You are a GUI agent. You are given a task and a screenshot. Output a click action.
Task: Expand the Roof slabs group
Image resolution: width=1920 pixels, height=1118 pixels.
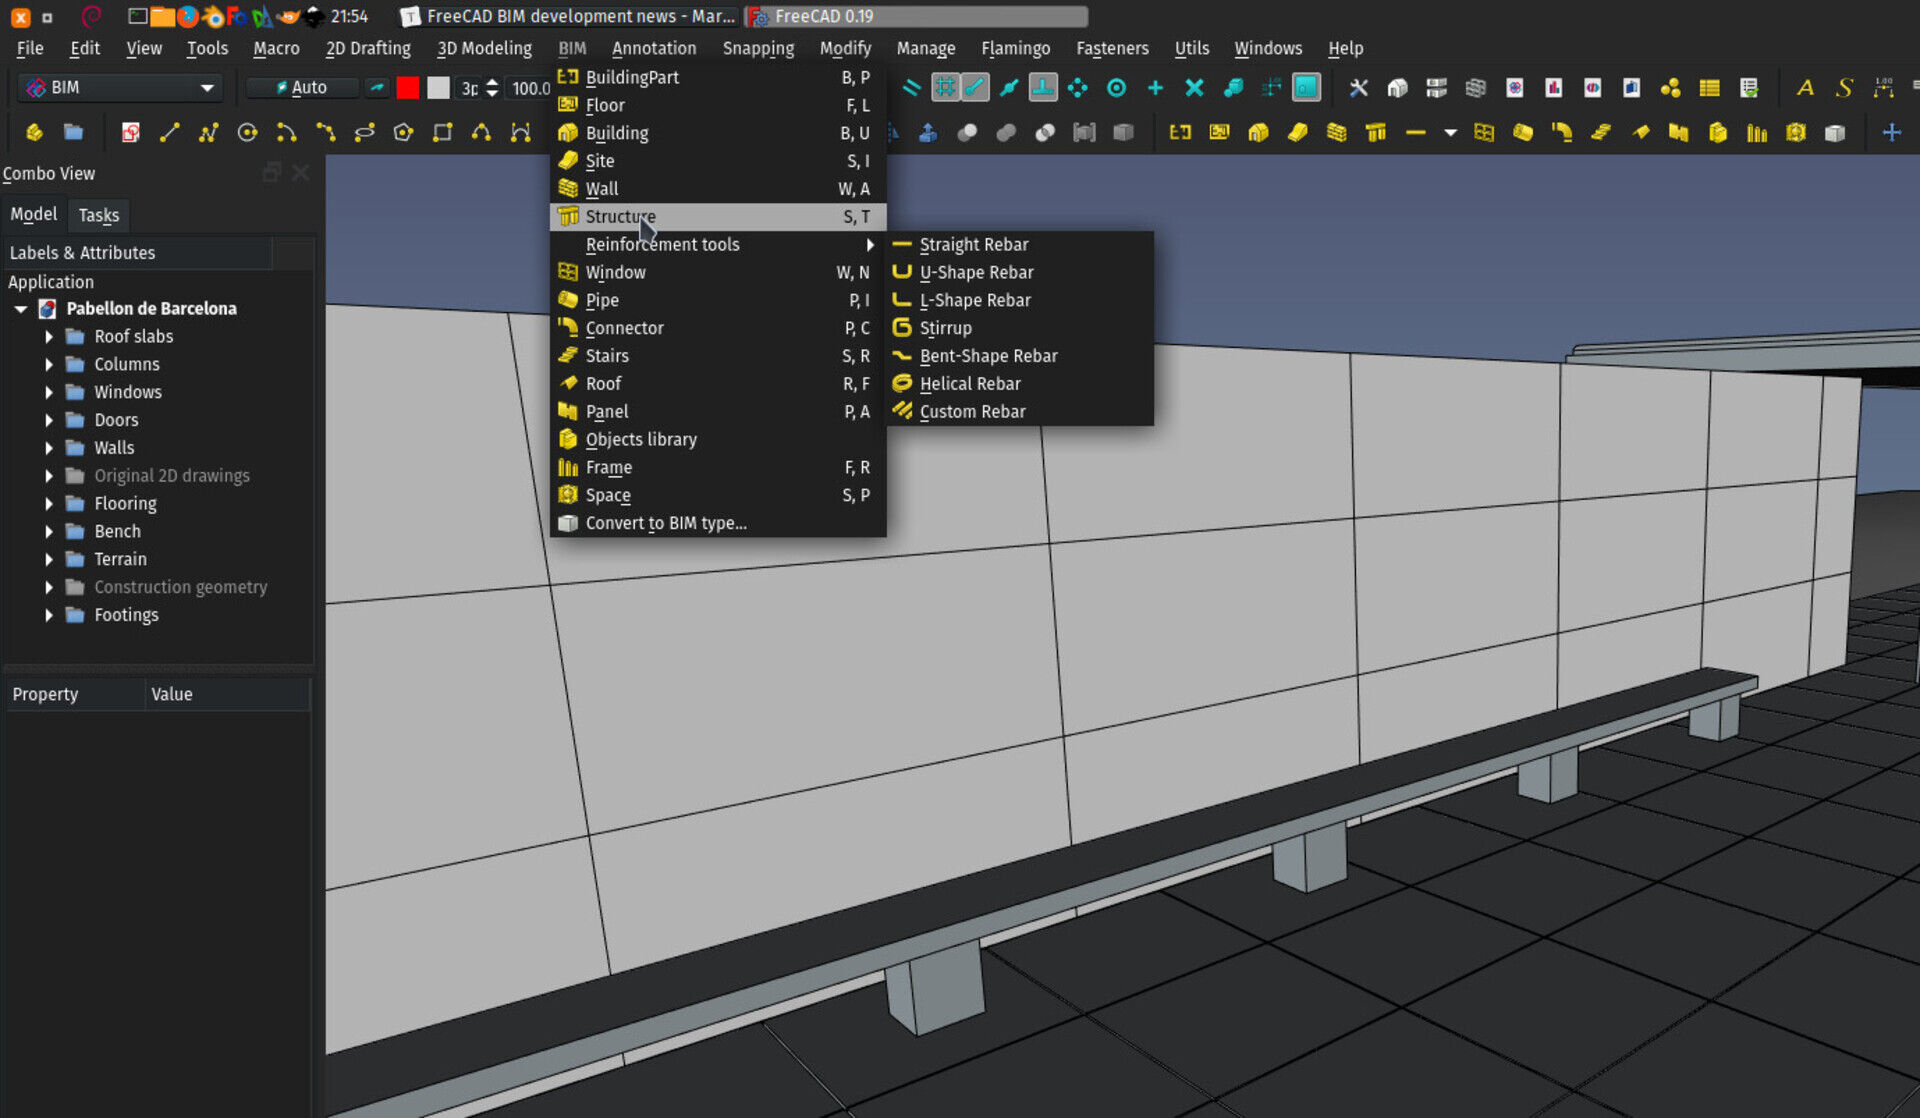pyautogui.click(x=48, y=337)
